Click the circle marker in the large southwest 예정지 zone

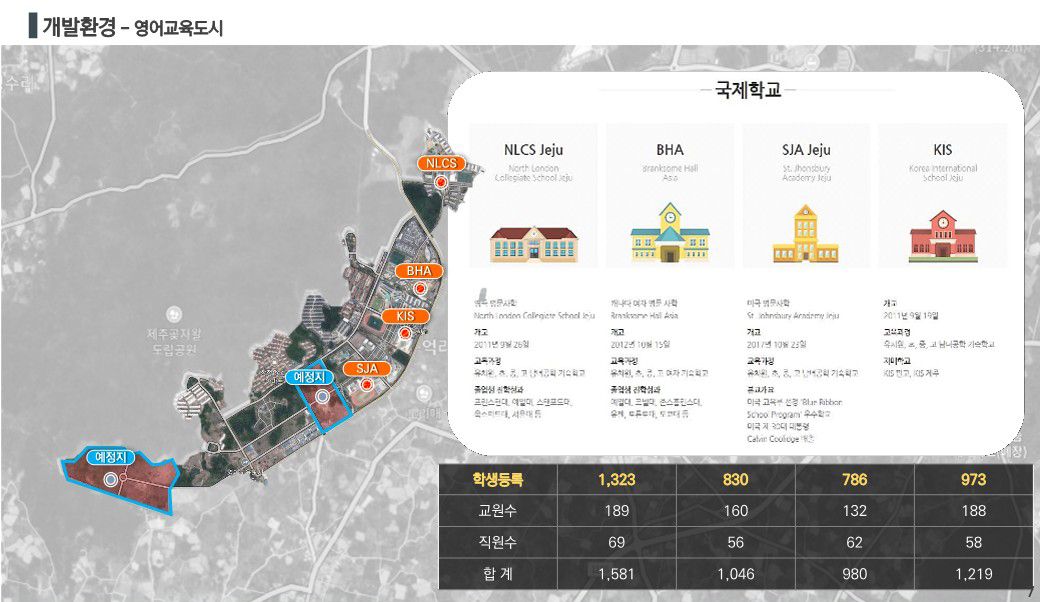[x=111, y=479]
